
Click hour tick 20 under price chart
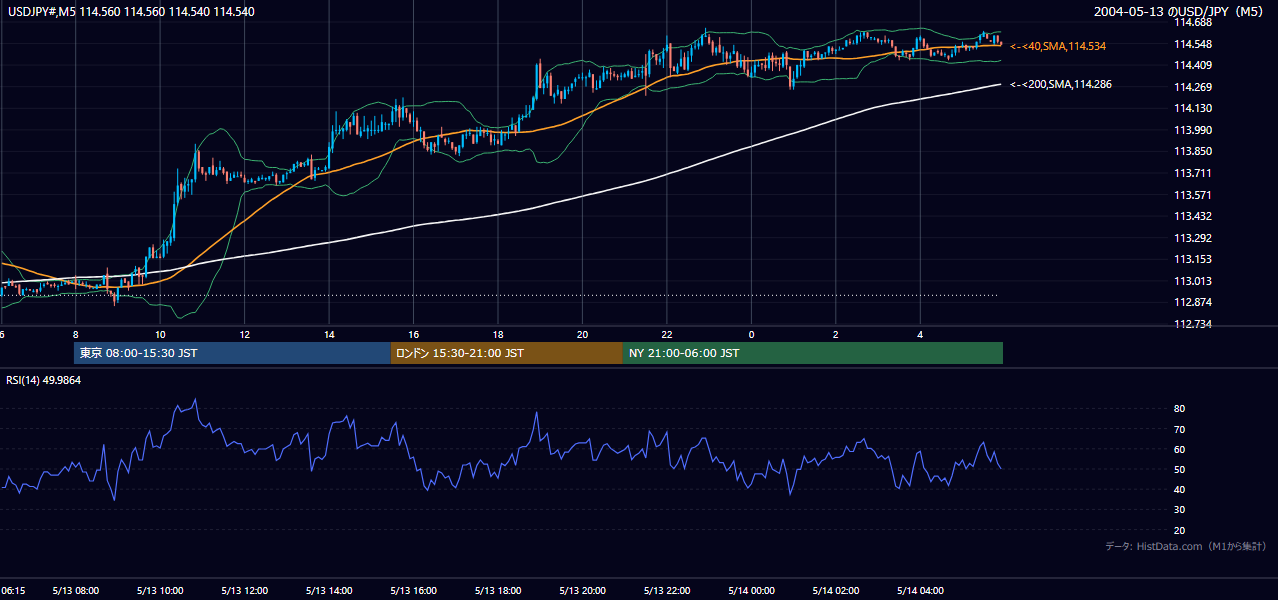[582, 335]
